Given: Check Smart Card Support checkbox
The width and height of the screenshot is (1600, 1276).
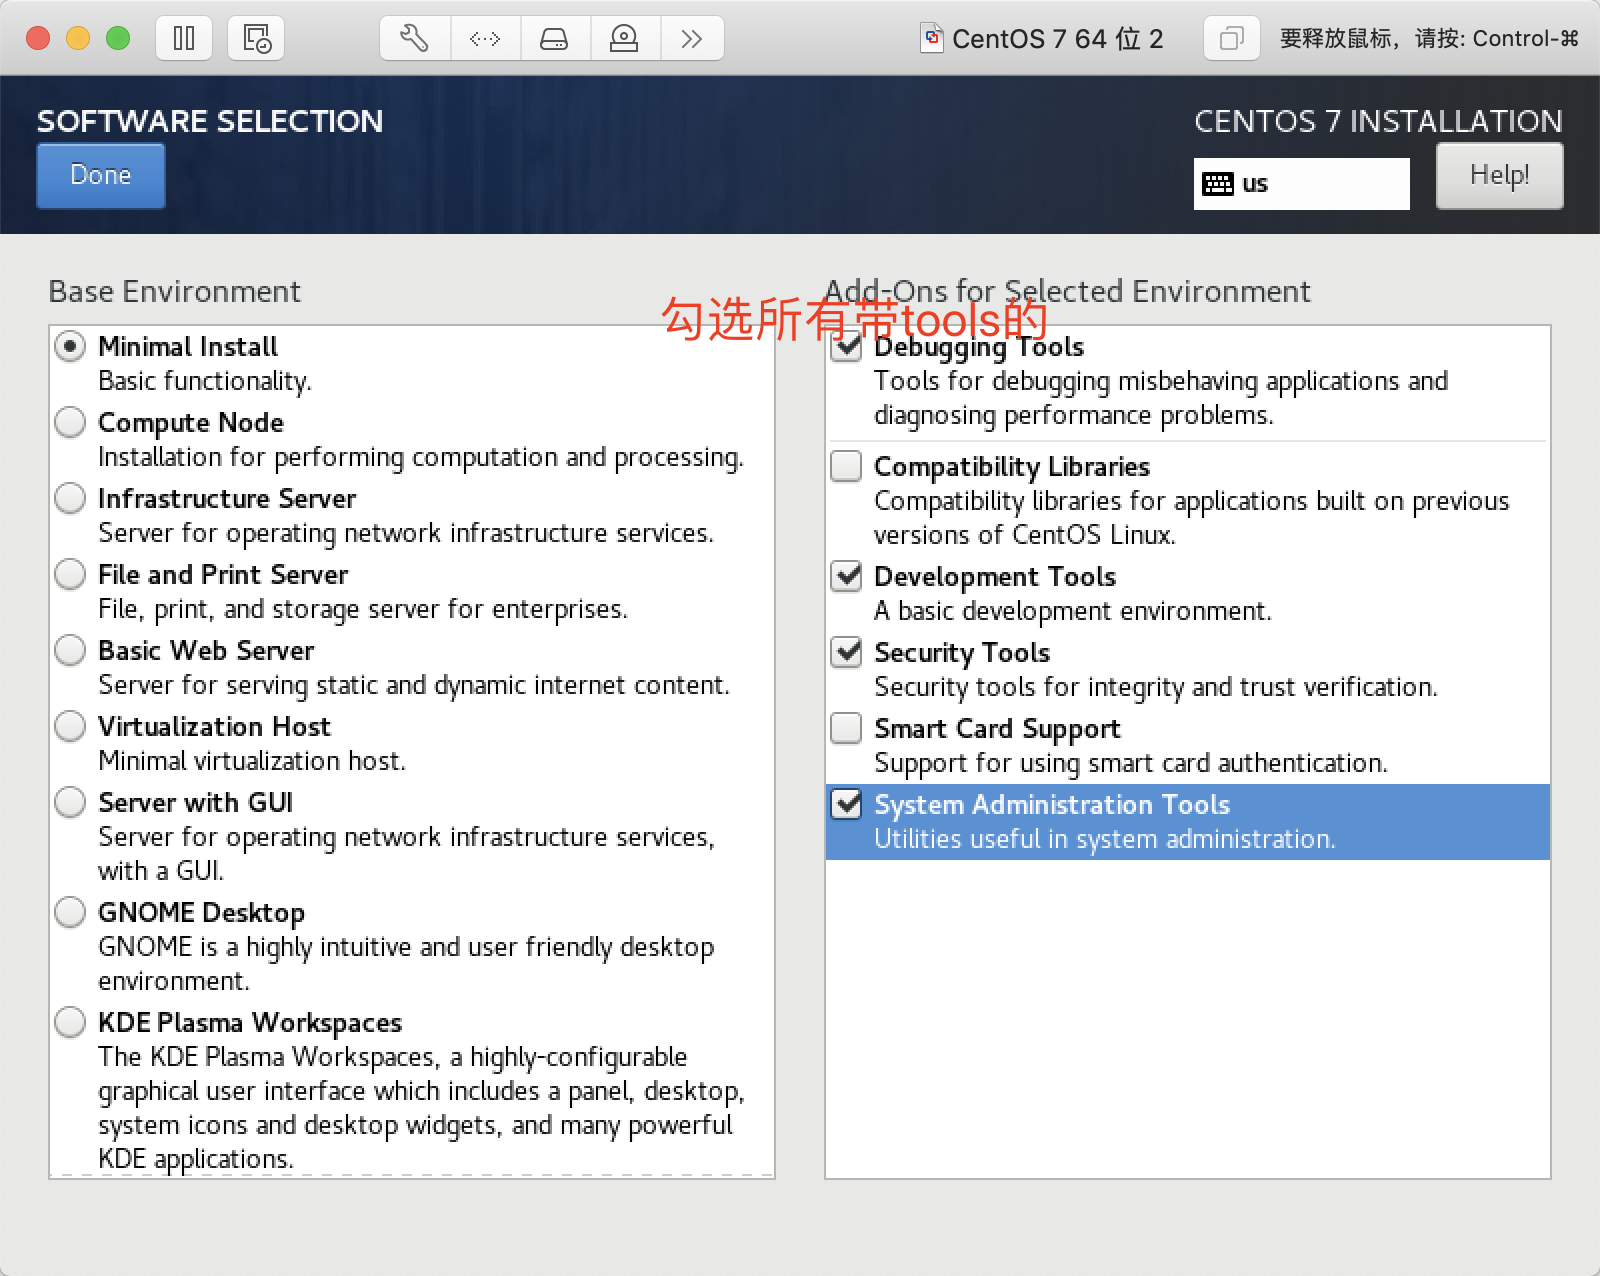Looking at the screenshot, I should 846,728.
